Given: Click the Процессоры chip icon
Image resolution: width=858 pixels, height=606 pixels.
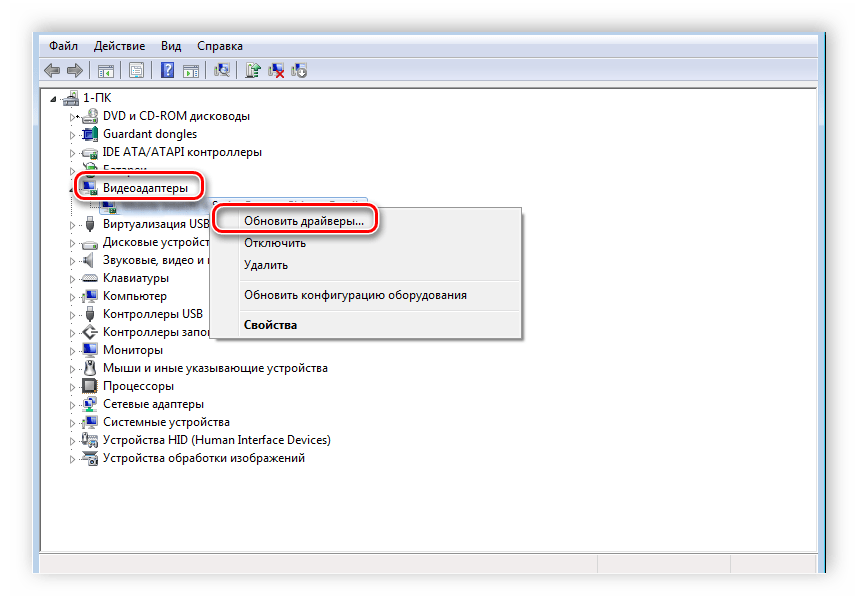Looking at the screenshot, I should point(89,386).
